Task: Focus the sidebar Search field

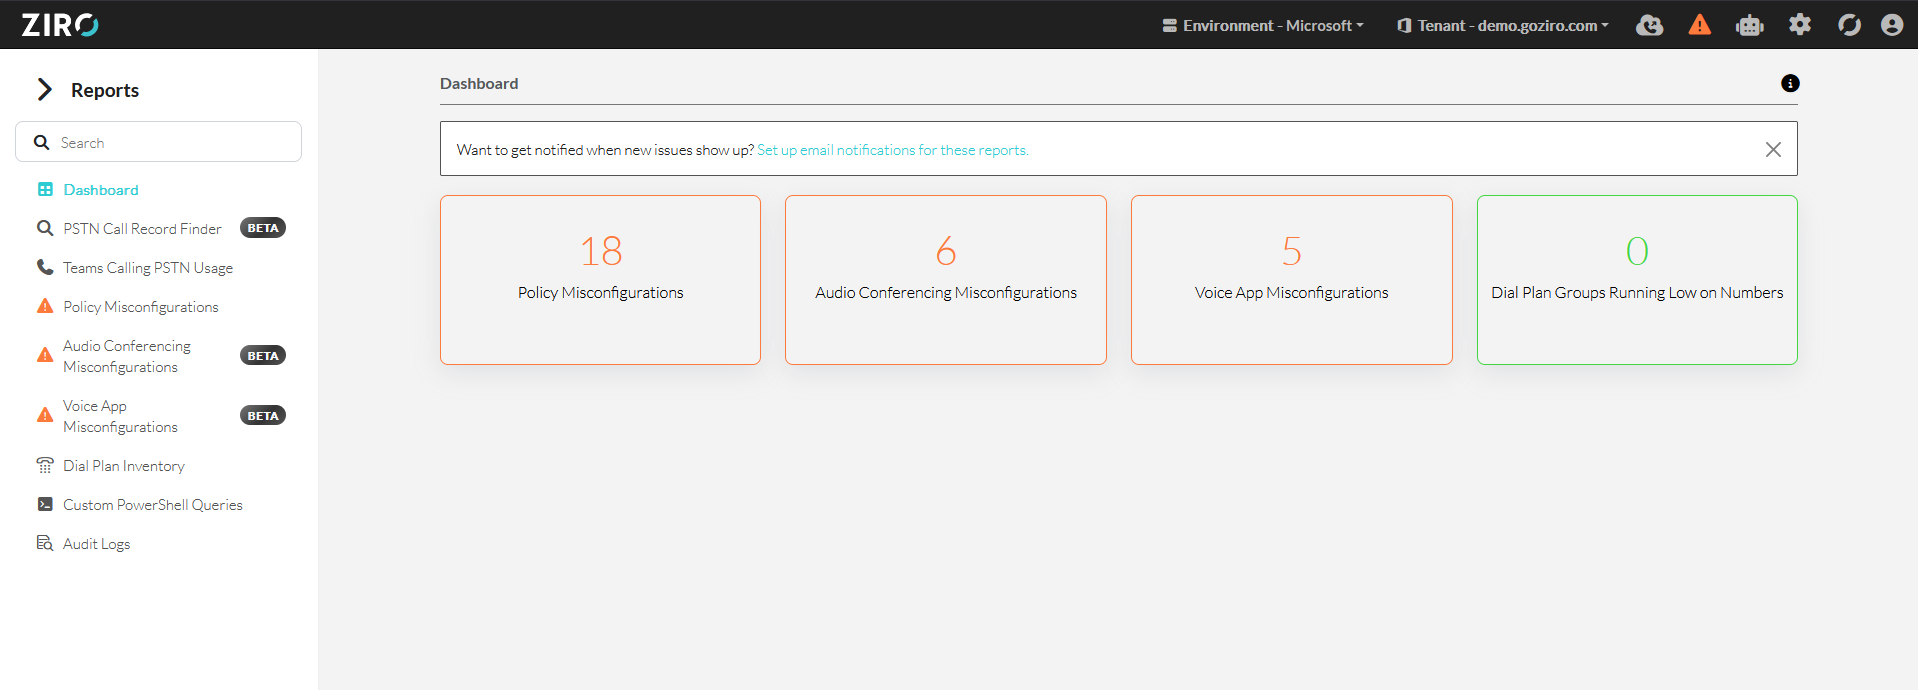Action: click(158, 142)
